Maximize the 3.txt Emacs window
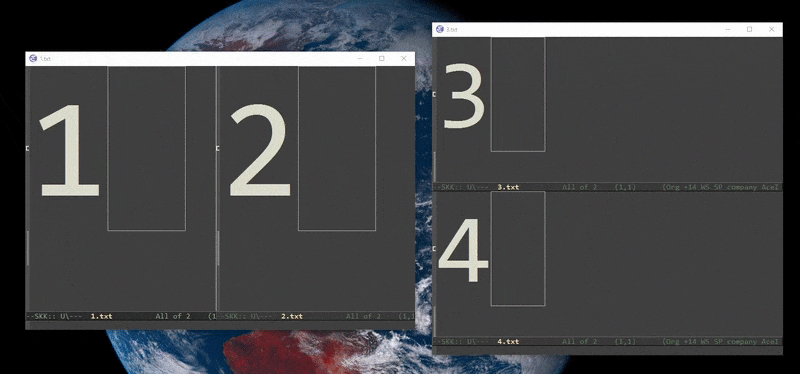 749,30
